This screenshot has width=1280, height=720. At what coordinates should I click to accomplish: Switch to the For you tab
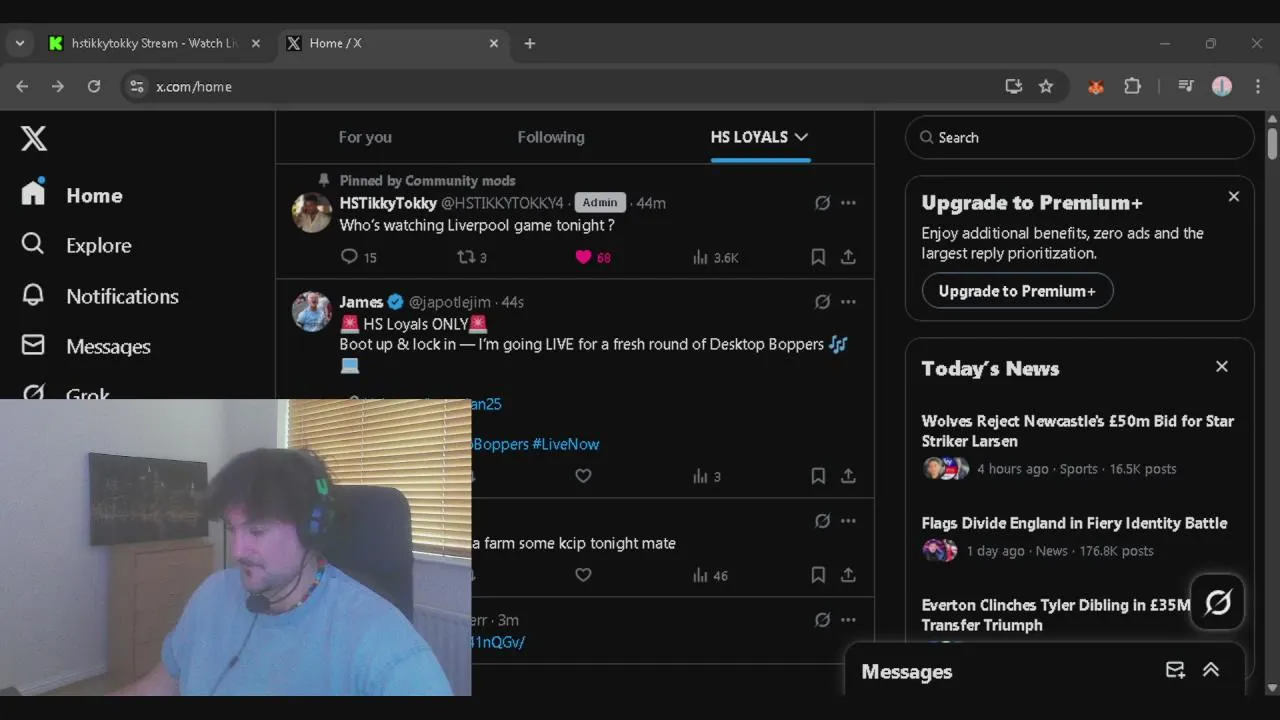click(365, 137)
